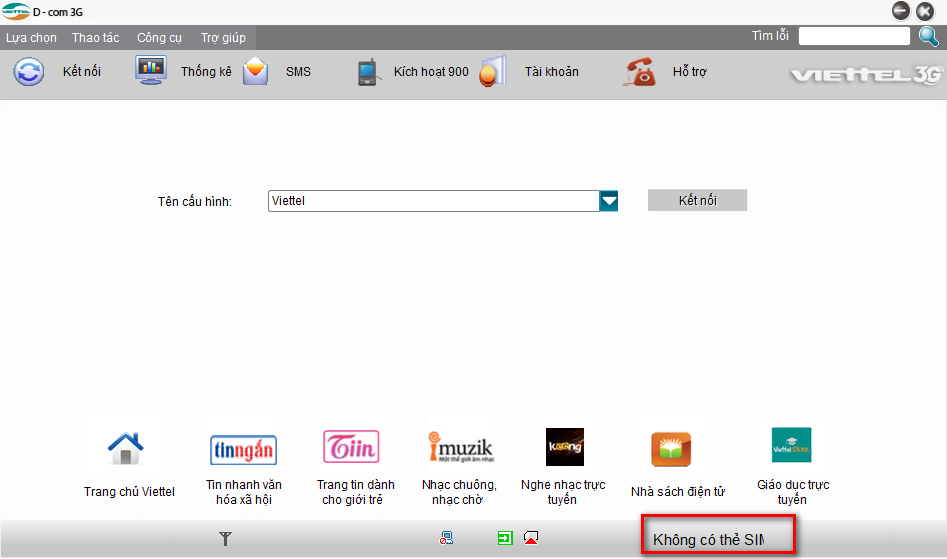Click the Viettel 3G logo
The height and width of the screenshot is (559, 947).
pos(866,75)
